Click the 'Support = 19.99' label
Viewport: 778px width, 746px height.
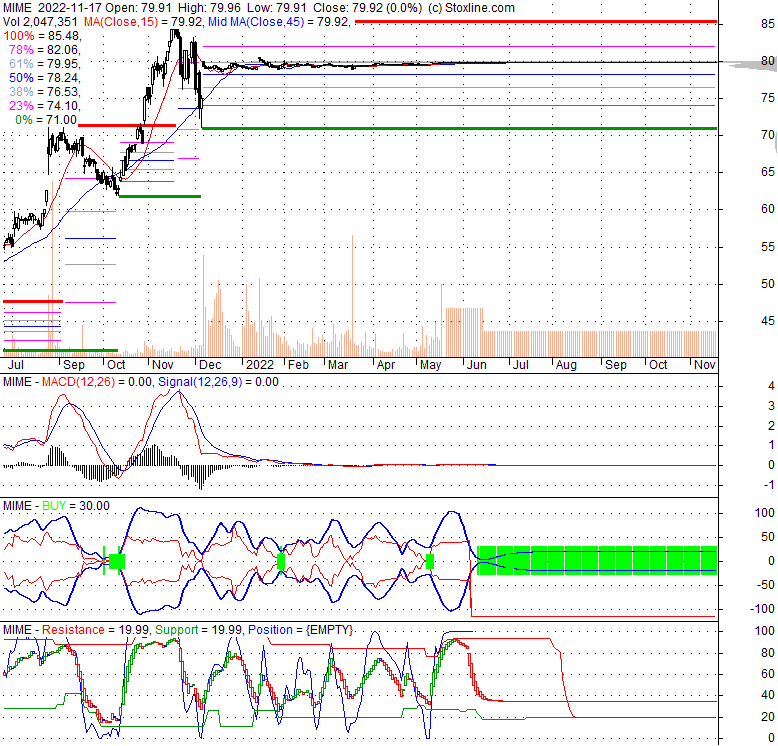pyautogui.click(x=198, y=630)
